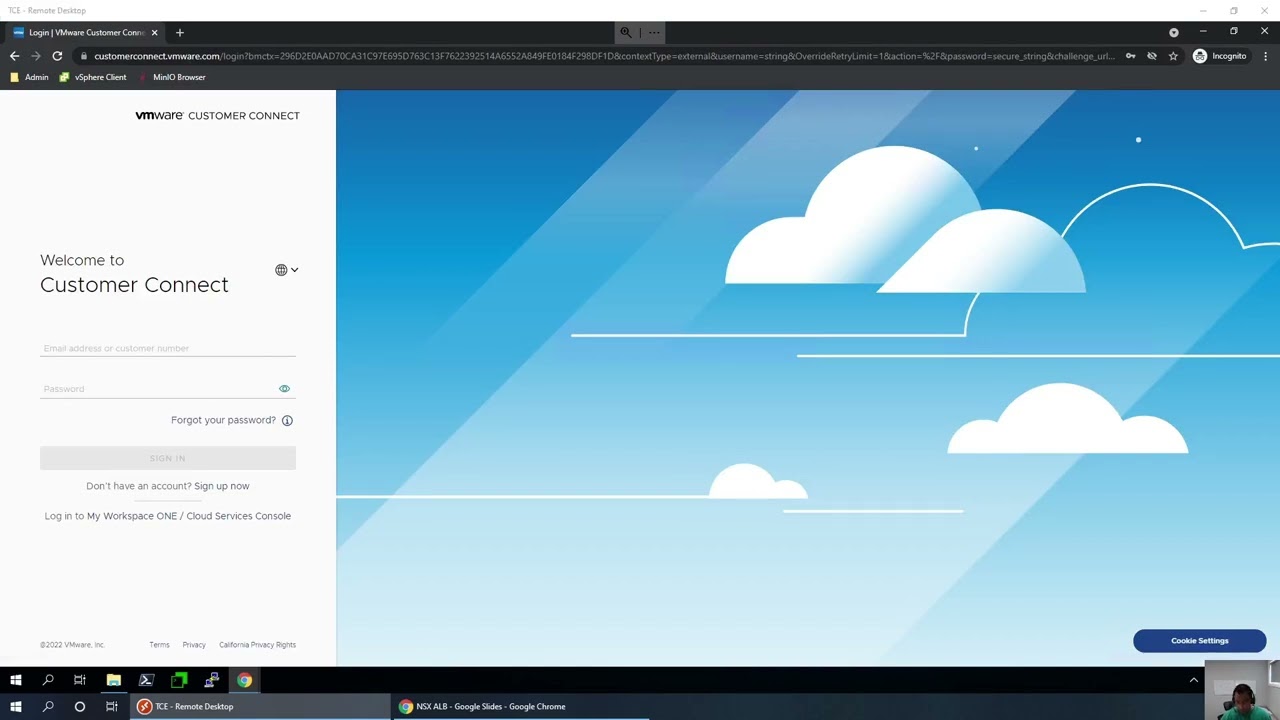The image size is (1280, 720).
Task: Focus the Email address or customer number field
Action: click(x=168, y=348)
